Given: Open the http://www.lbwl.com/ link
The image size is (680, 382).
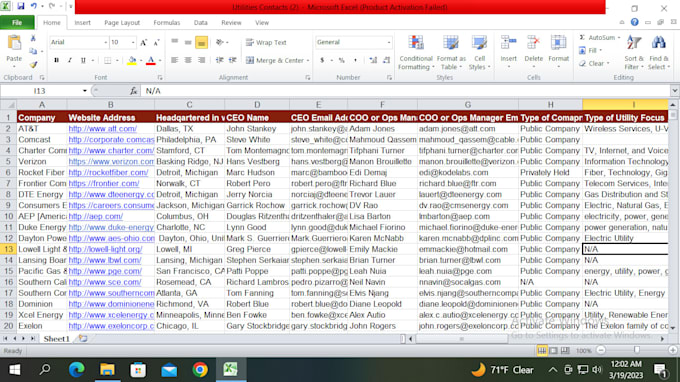Looking at the screenshot, I should (105, 260).
